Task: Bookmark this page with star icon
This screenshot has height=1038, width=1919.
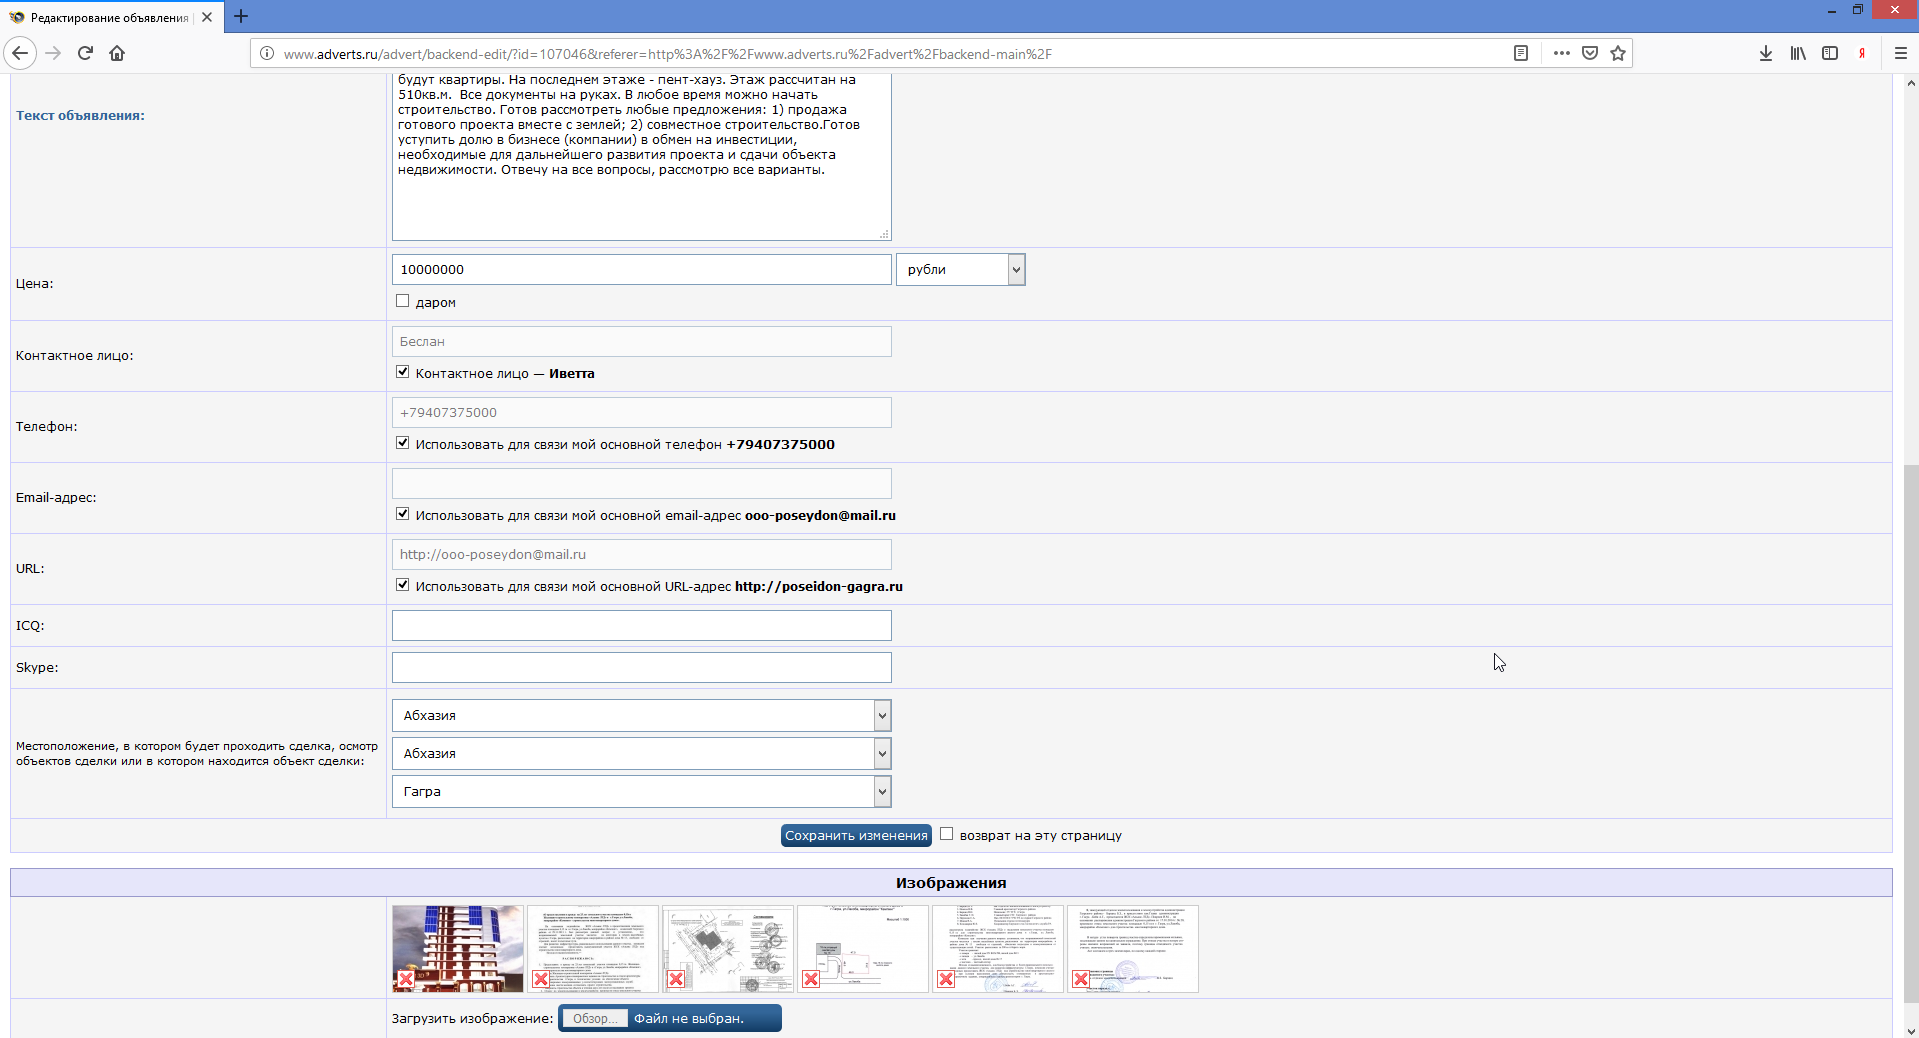Action: (x=1618, y=53)
